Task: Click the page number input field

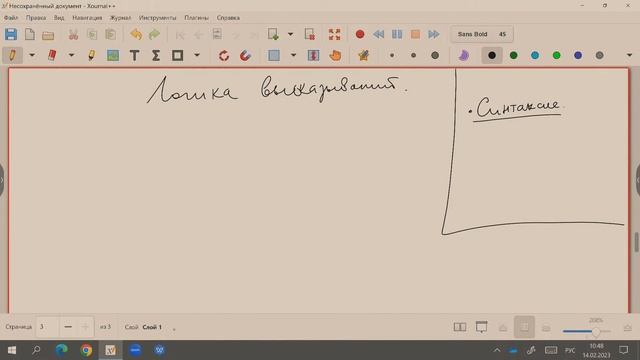Action: coord(47,327)
